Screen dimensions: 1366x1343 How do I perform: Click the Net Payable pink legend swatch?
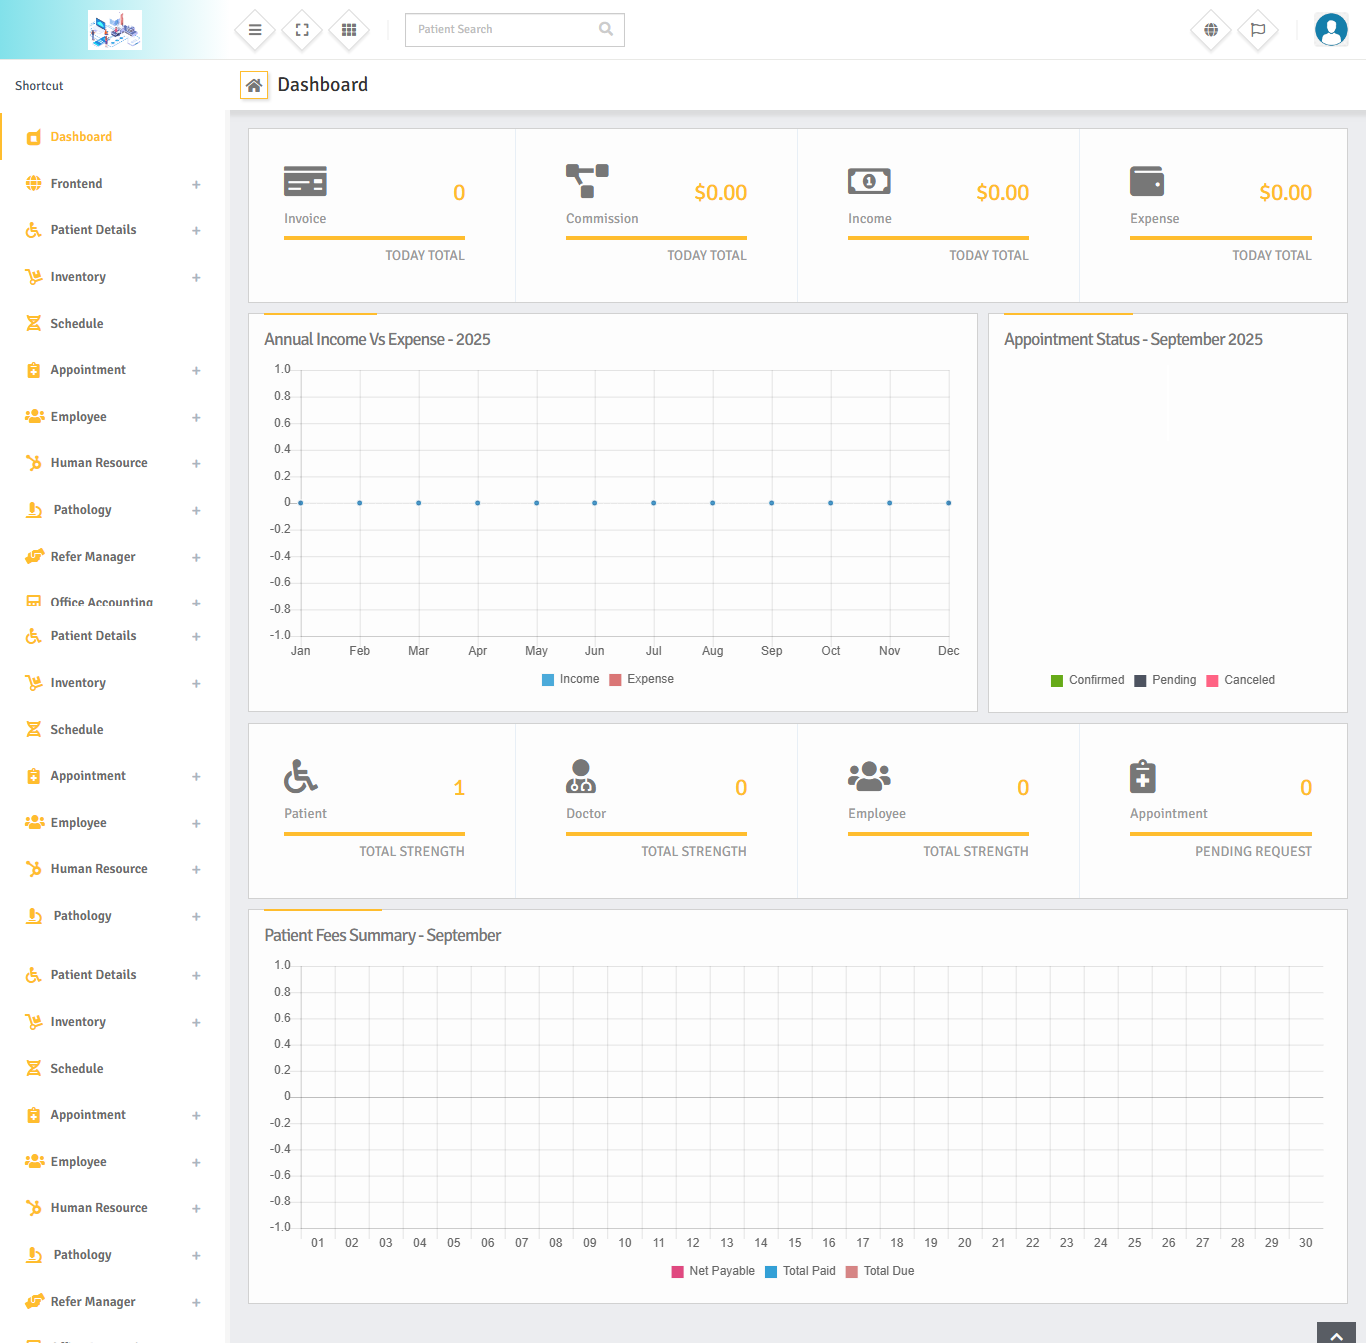click(x=677, y=1272)
